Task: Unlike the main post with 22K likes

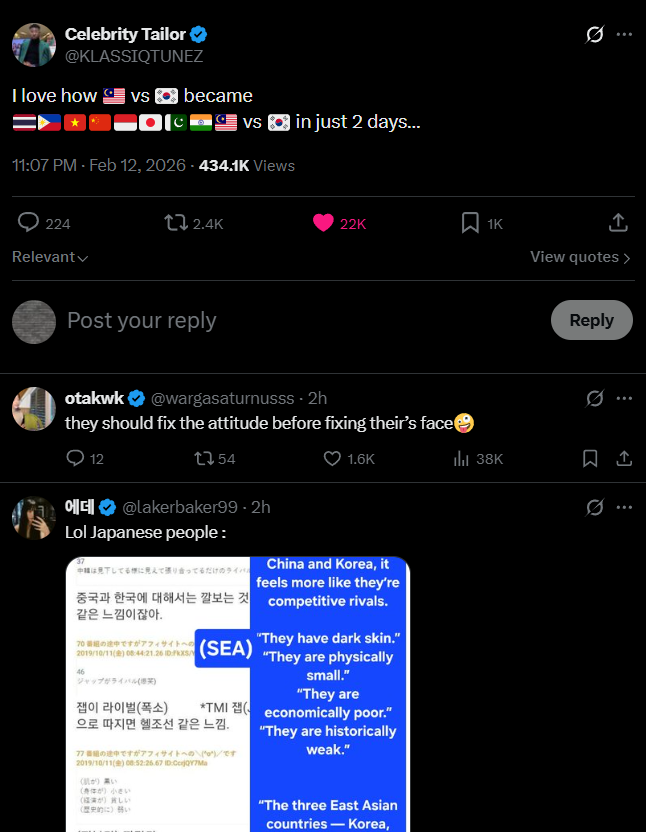Action: [323, 223]
